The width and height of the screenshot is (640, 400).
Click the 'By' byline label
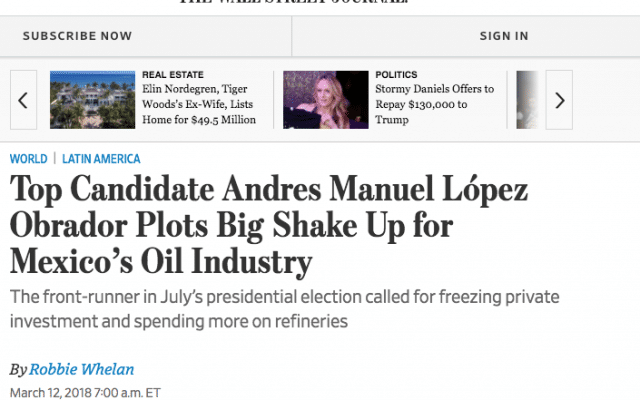click(18, 370)
